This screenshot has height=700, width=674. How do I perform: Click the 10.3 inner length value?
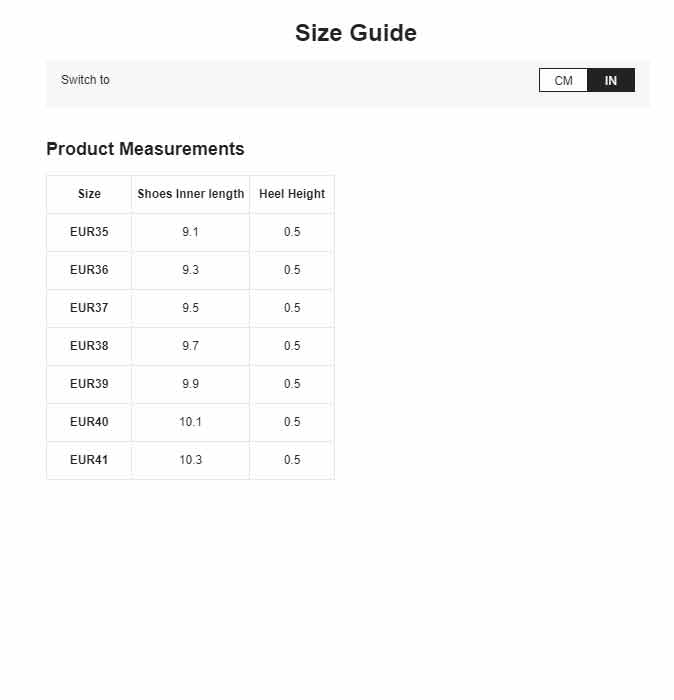pyautogui.click(x=191, y=460)
